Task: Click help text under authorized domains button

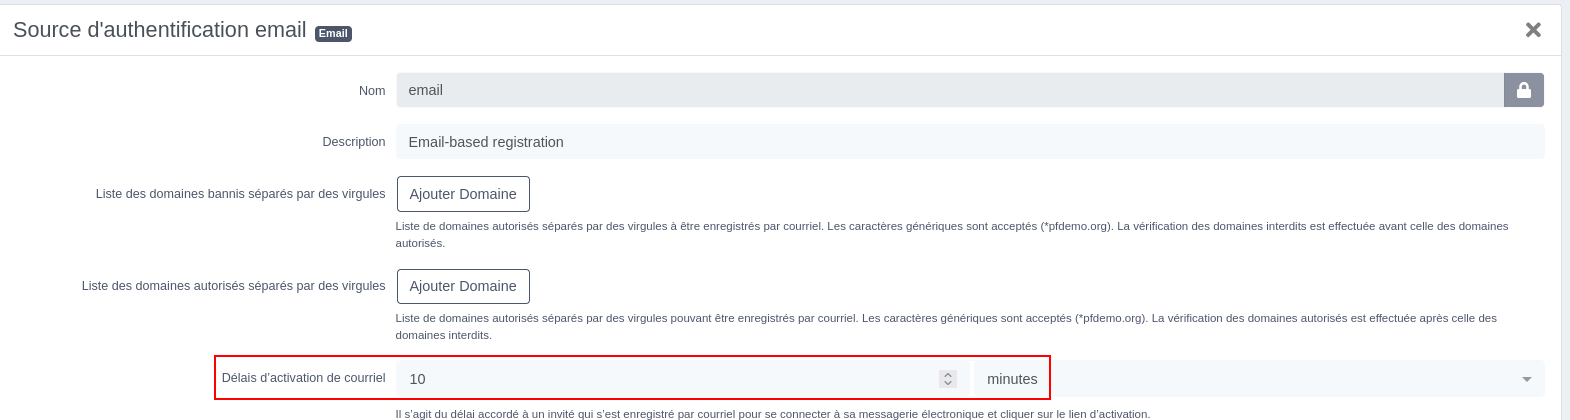Action: point(946,326)
